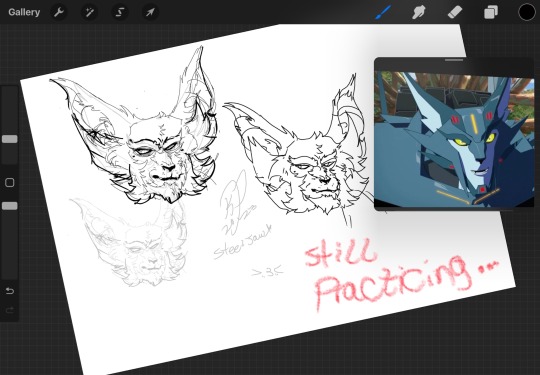This screenshot has width=540, height=375.
Task: Adjust the brush size slider handle
Action: coord(10,139)
